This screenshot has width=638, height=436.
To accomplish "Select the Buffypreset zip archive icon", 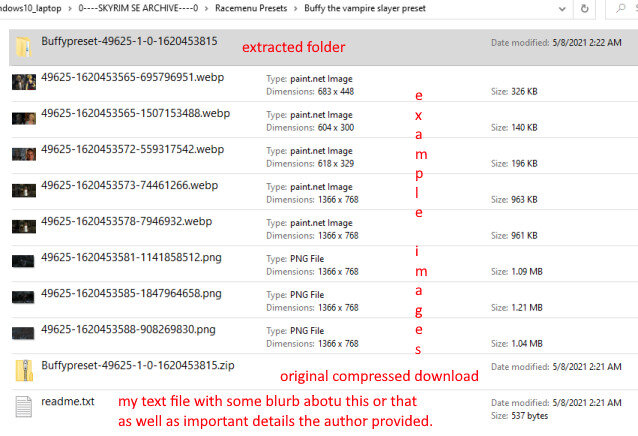I will (24, 371).
